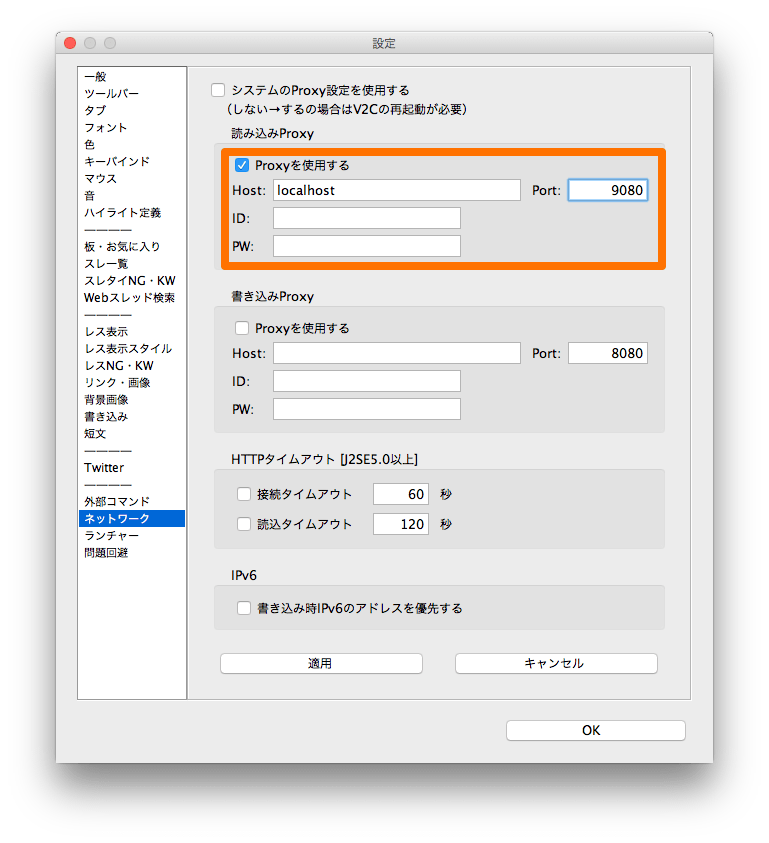
Task: Select 外部コマンド in the settings list
Action: tap(132, 502)
